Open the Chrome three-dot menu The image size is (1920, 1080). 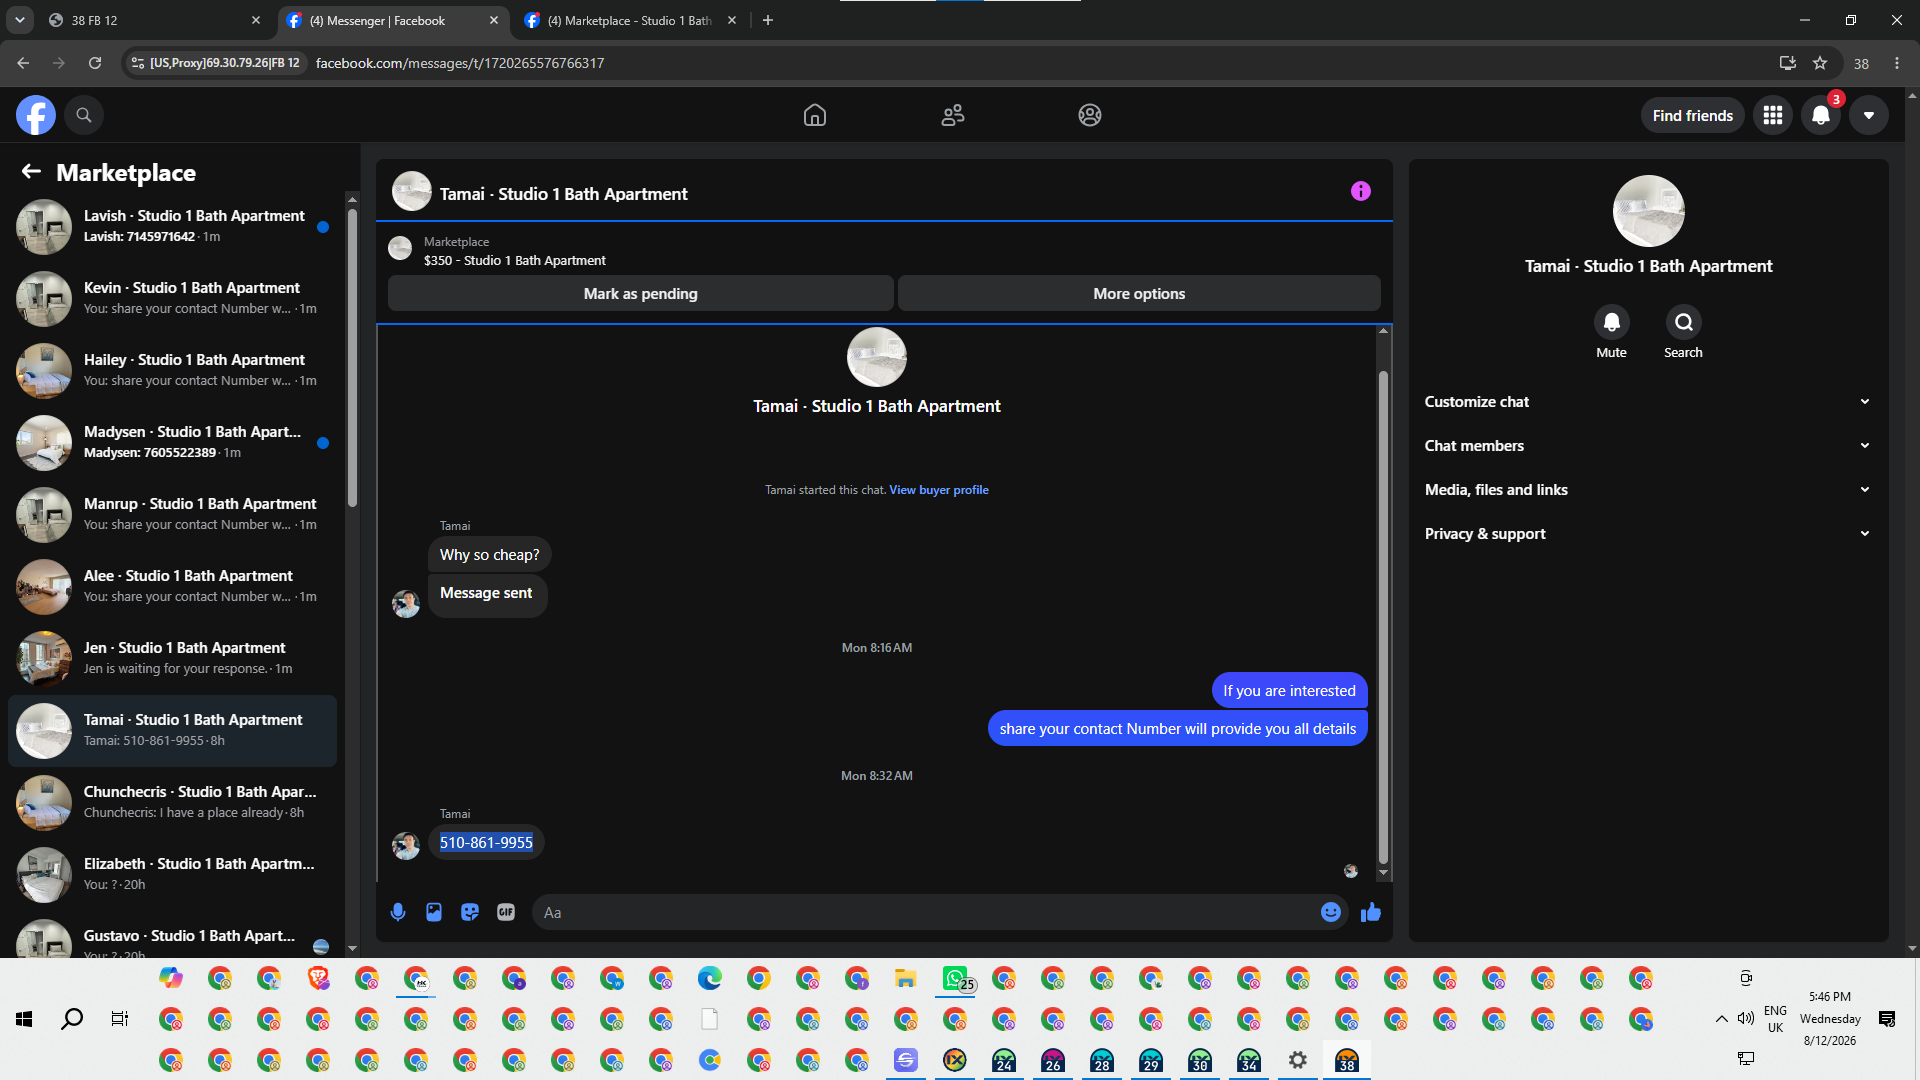click(x=1897, y=63)
